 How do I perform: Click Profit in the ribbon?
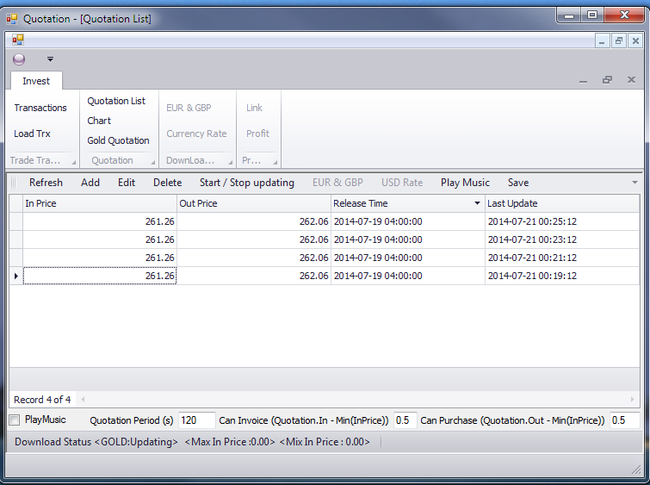(x=257, y=133)
